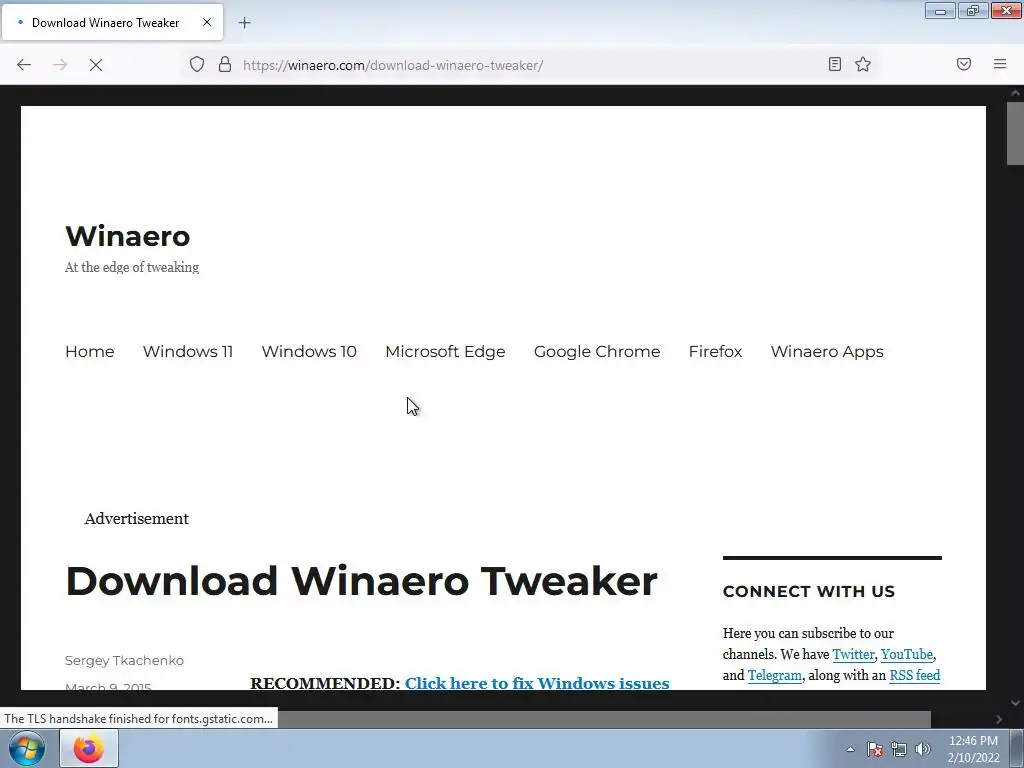Go back to the previous page
Viewport: 1024px width, 768px height.
coord(24,65)
